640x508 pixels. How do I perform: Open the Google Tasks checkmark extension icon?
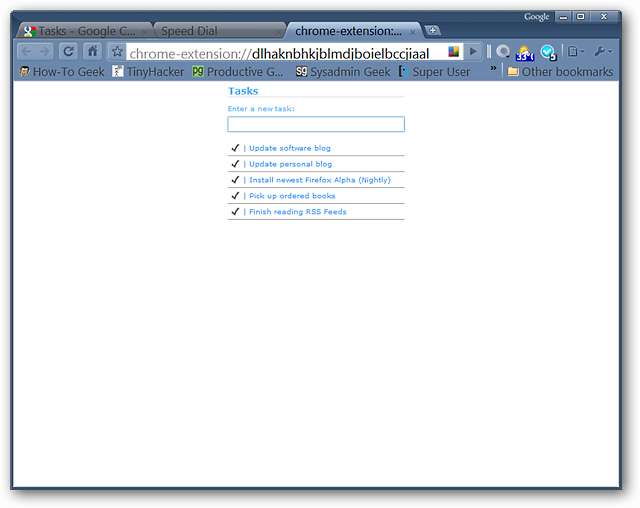tap(548, 53)
